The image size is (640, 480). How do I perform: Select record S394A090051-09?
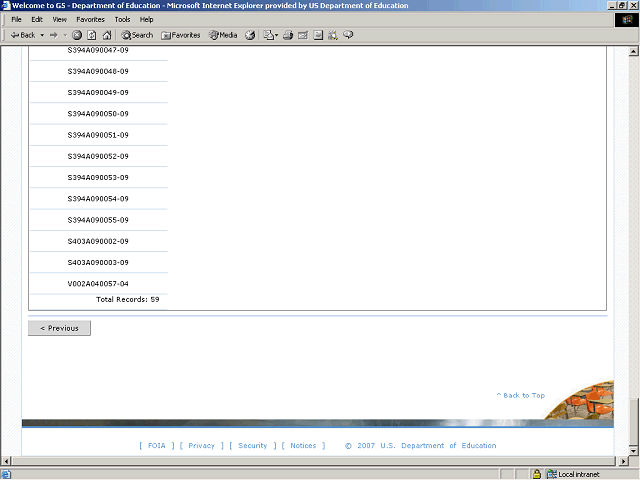(x=98, y=135)
